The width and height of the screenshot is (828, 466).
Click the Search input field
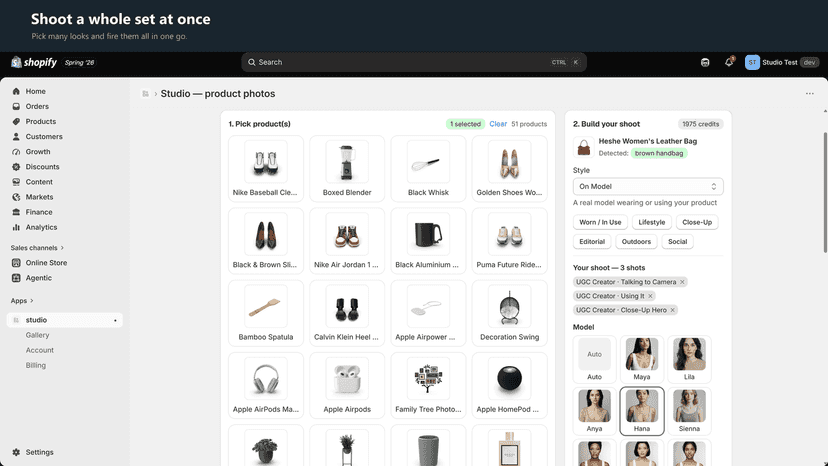(x=414, y=62)
